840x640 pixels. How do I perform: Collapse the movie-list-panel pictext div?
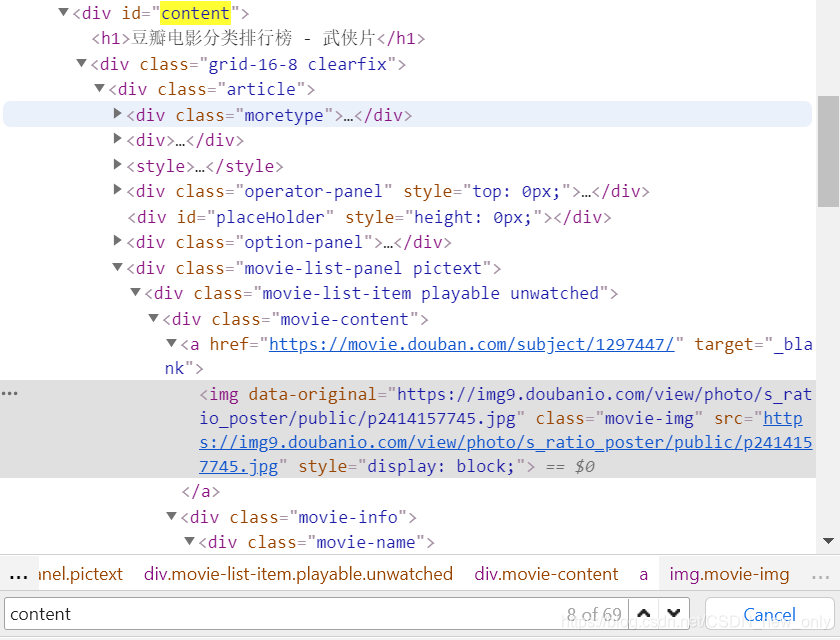coord(117,267)
